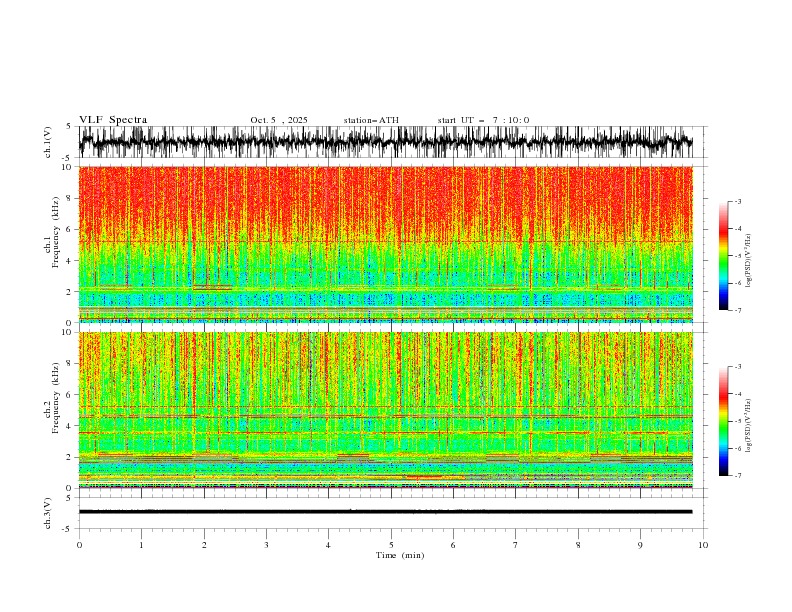The image size is (792, 612).
Task: Click the "8" kHz tick on ch.1 axis
Action: [70, 198]
